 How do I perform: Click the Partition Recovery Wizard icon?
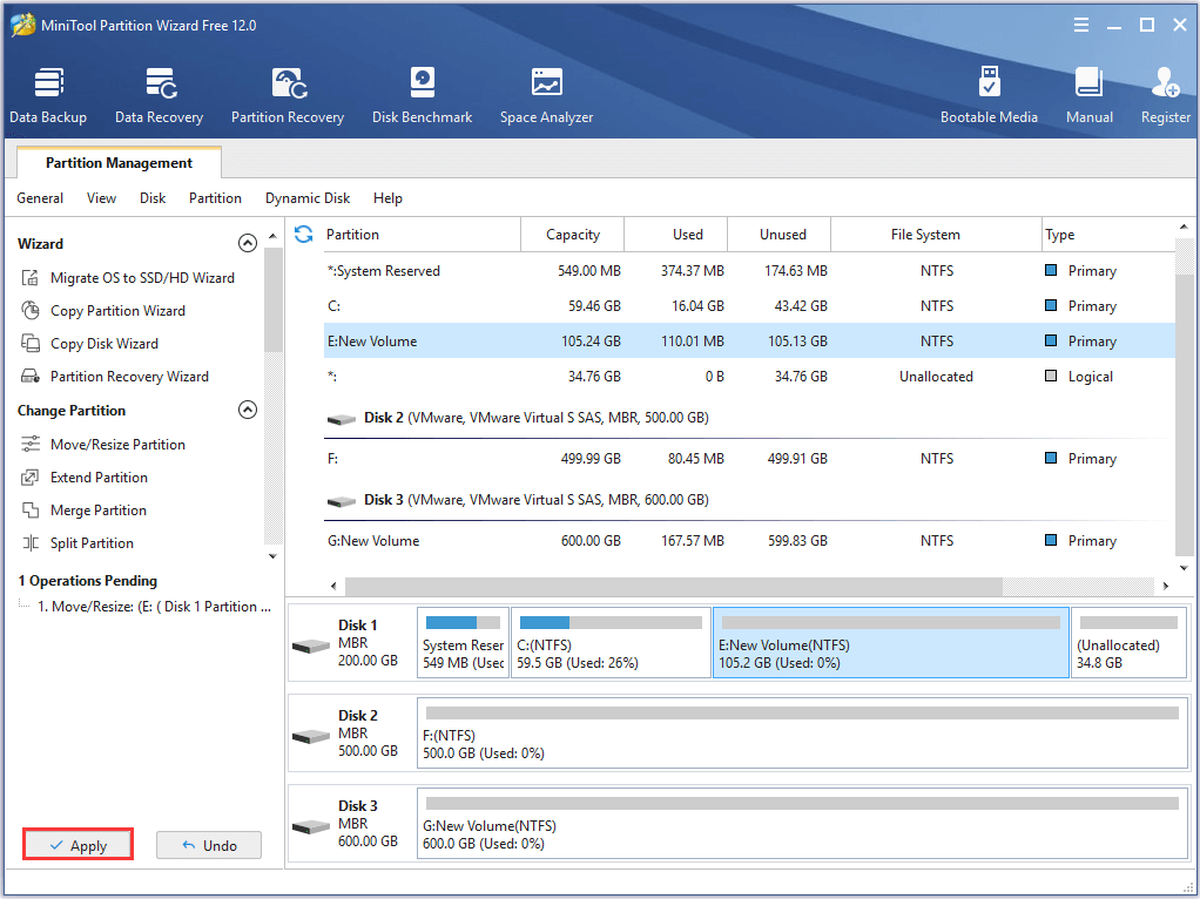pyautogui.click(x=30, y=377)
